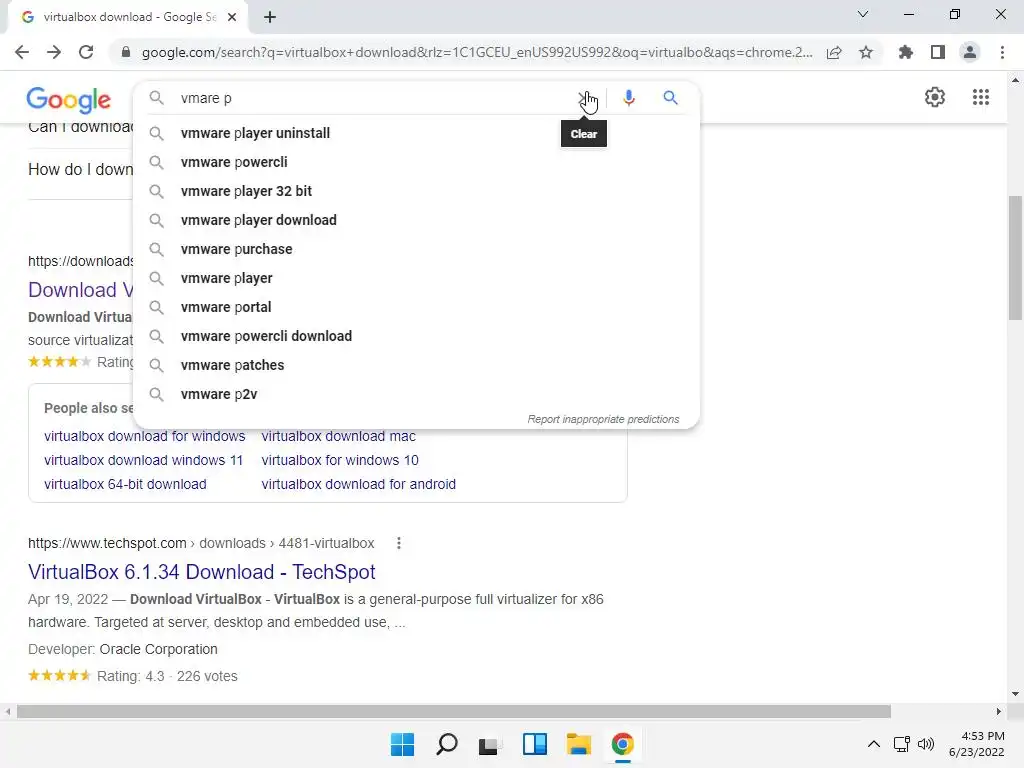The image size is (1024, 768).
Task: Open tab search chevron
Action: pyautogui.click(x=863, y=14)
